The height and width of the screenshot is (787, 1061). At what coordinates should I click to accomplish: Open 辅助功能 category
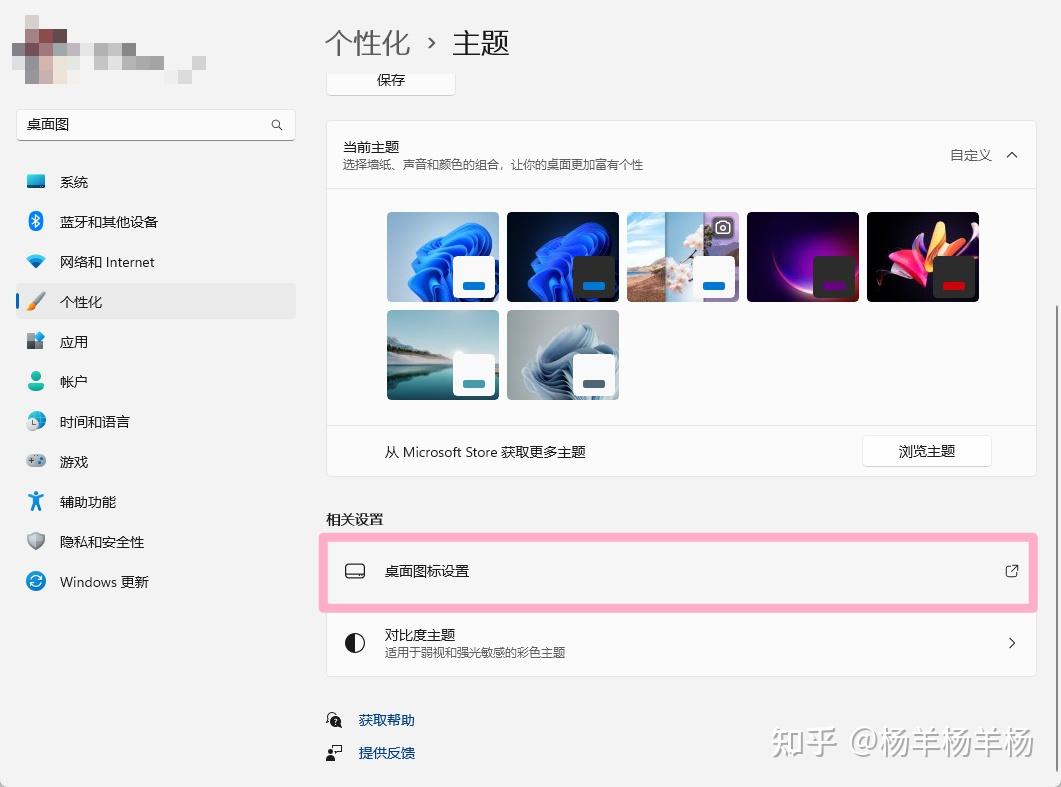pyautogui.click(x=156, y=501)
